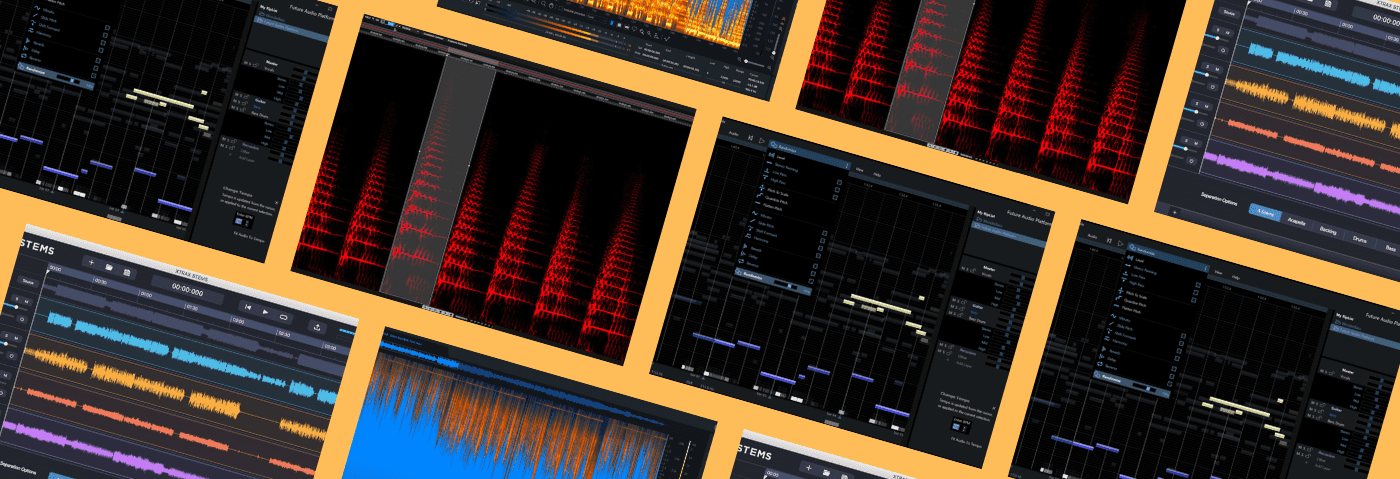
Task: Click the Bass Drum track in the center window mixer
Action: 976,321
